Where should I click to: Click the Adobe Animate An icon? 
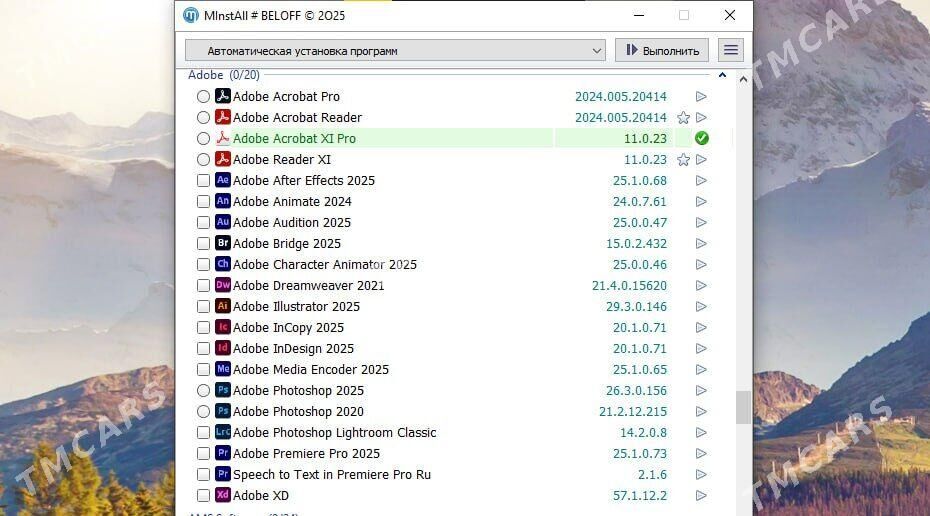(x=222, y=201)
